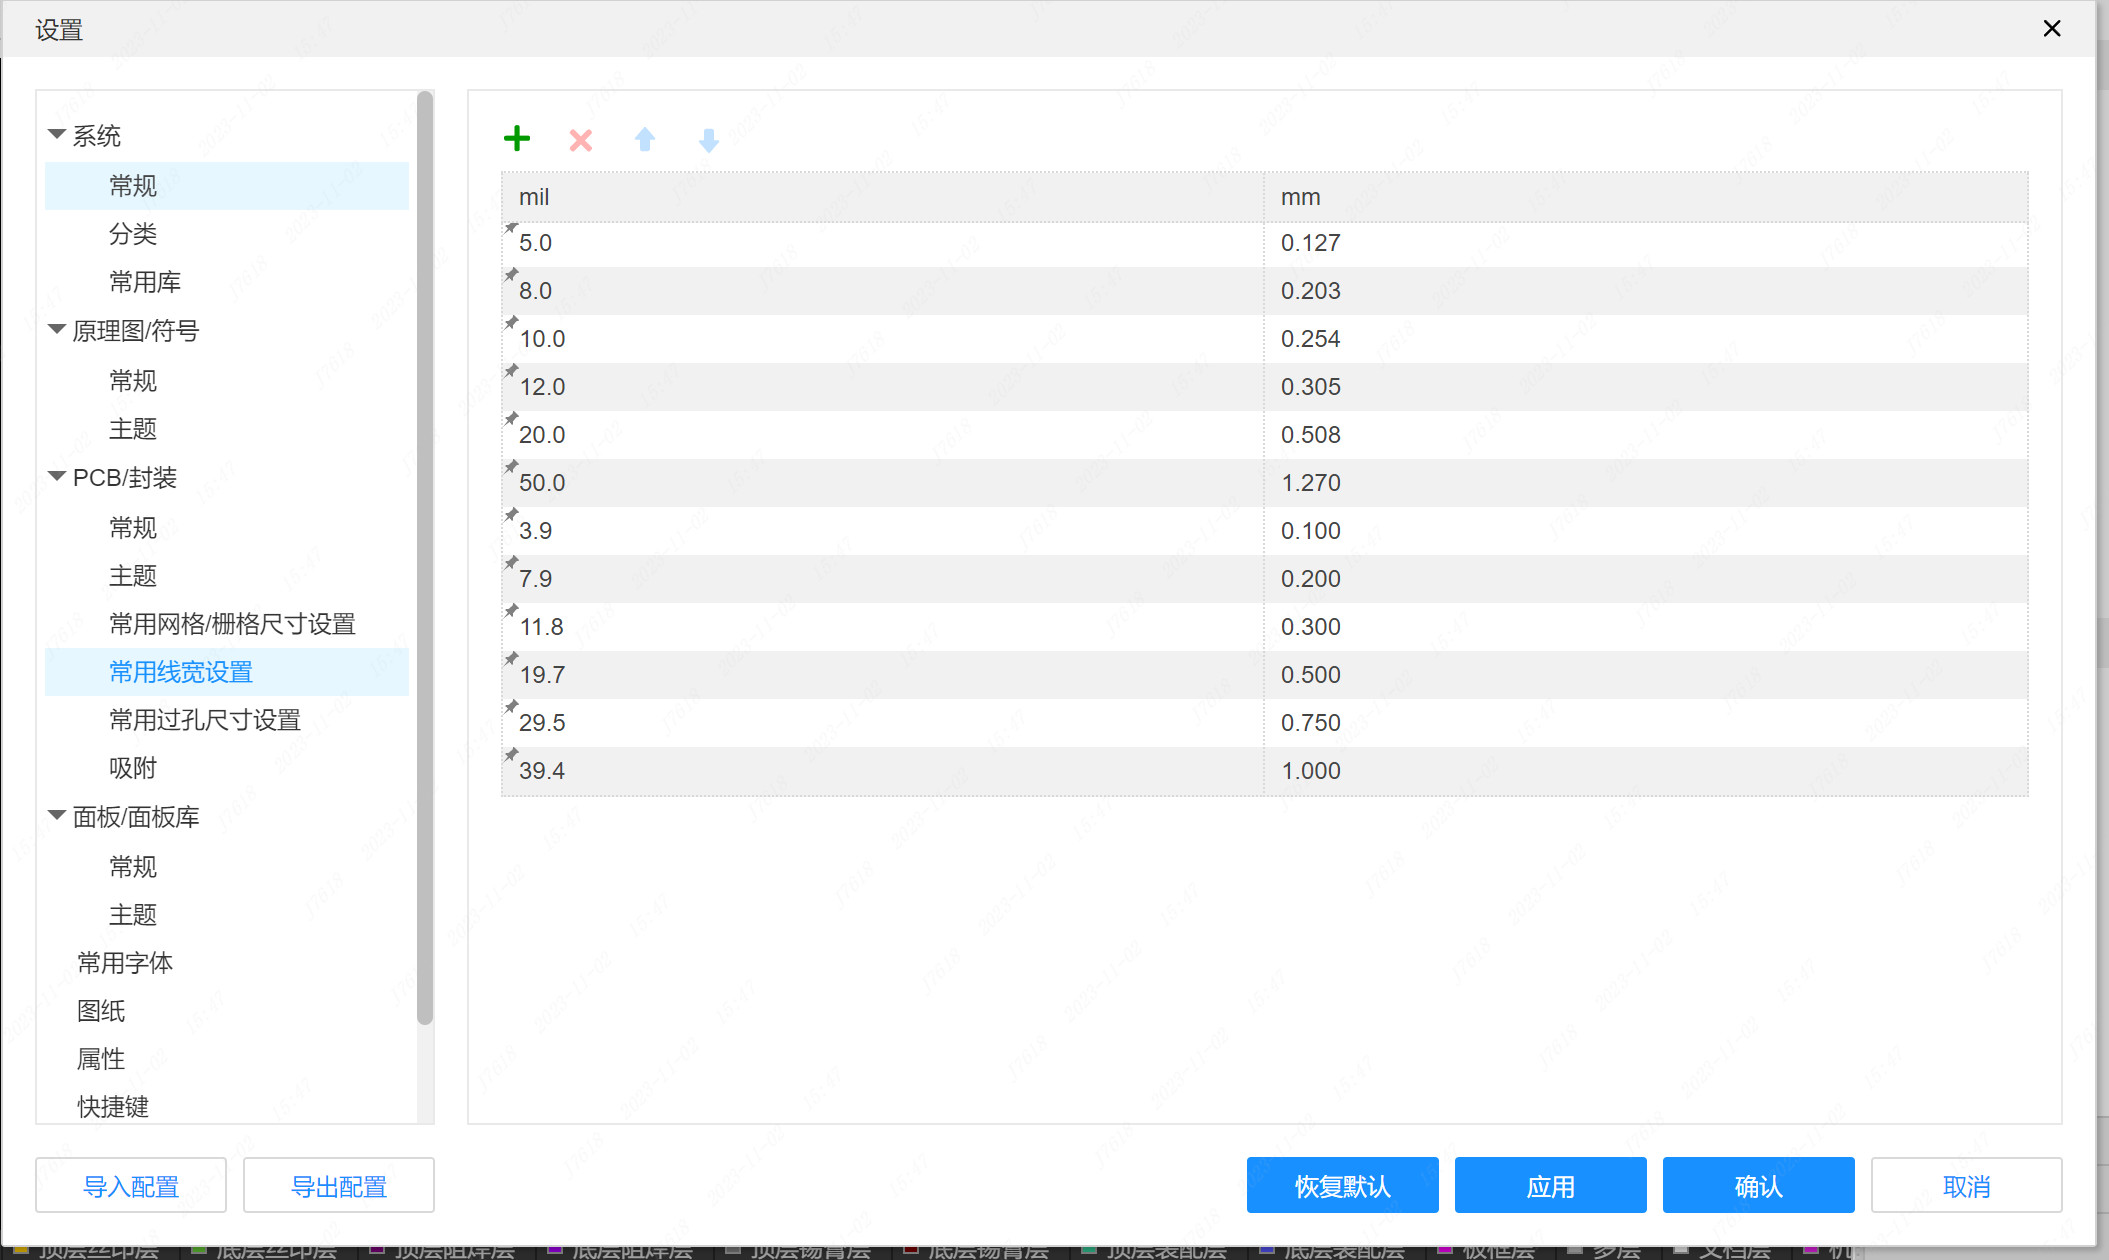Click the 导入配置 button
Image resolution: width=2109 pixels, height=1260 pixels.
point(131,1186)
